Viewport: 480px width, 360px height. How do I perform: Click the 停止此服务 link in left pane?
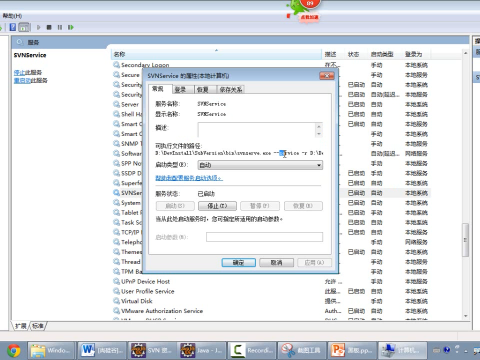pyautogui.click(x=28, y=72)
